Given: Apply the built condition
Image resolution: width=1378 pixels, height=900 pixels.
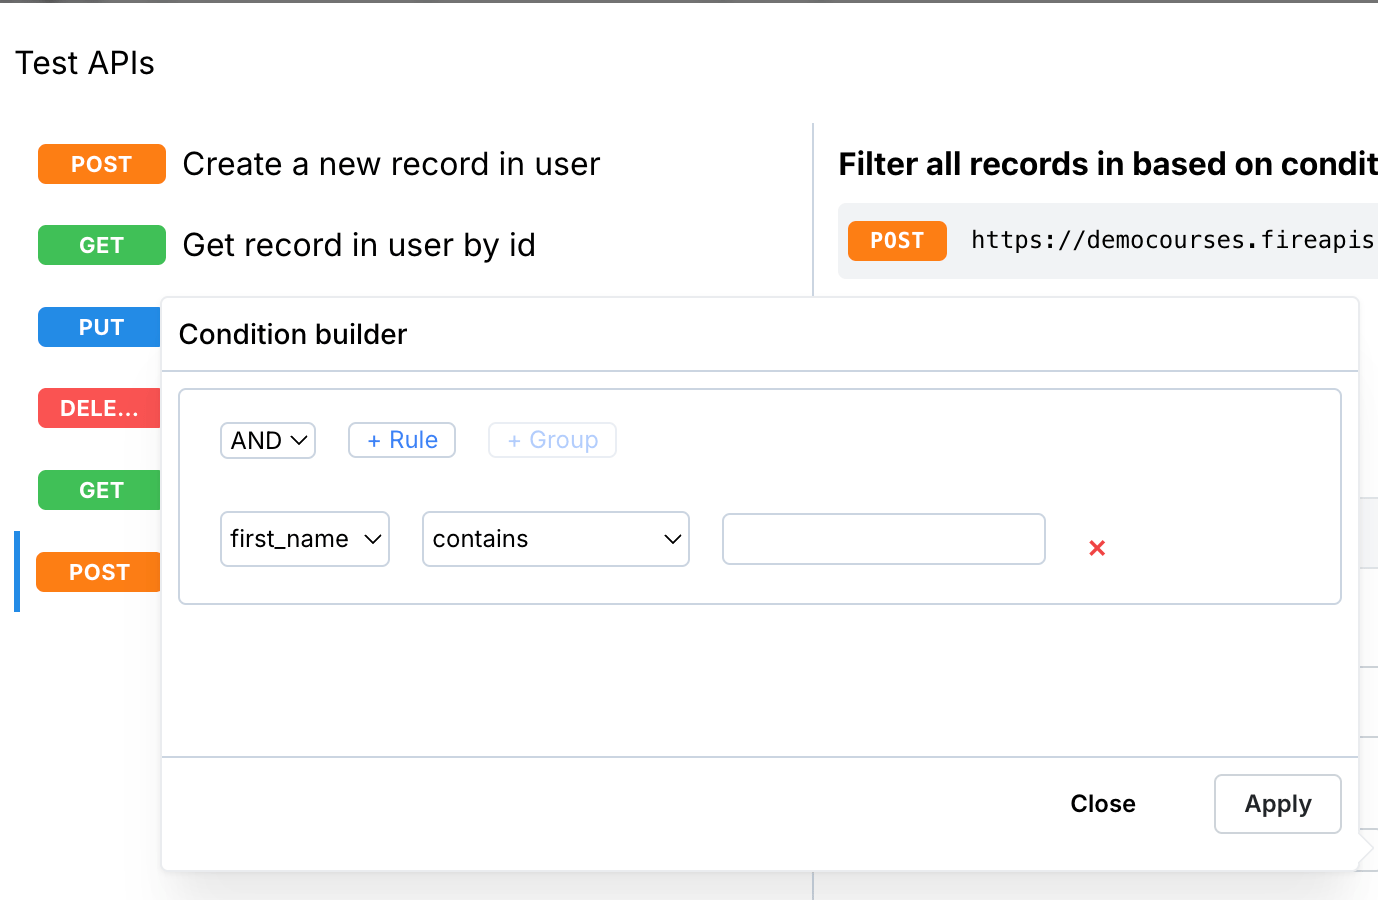Looking at the screenshot, I should pos(1278,804).
